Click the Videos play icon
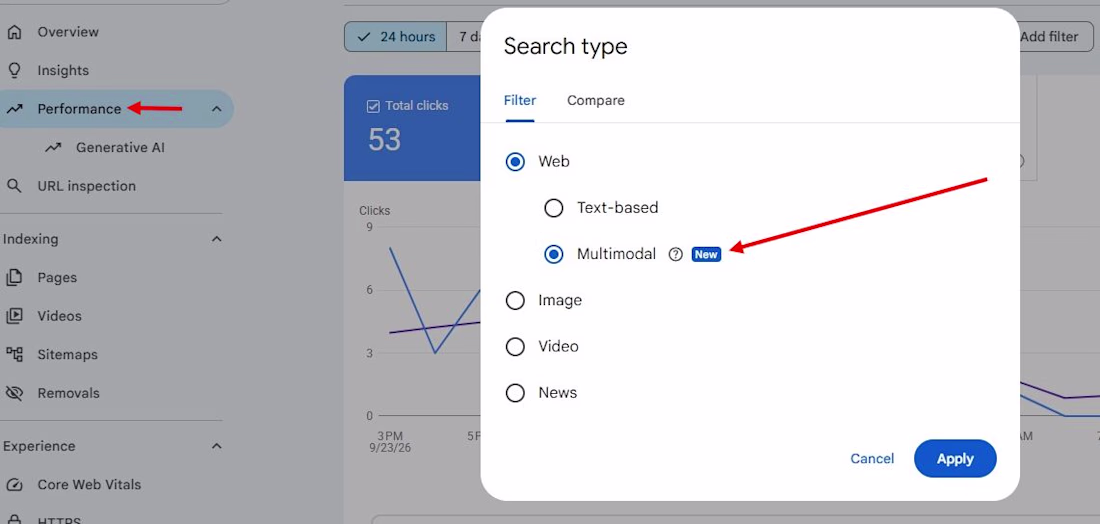 (x=14, y=316)
